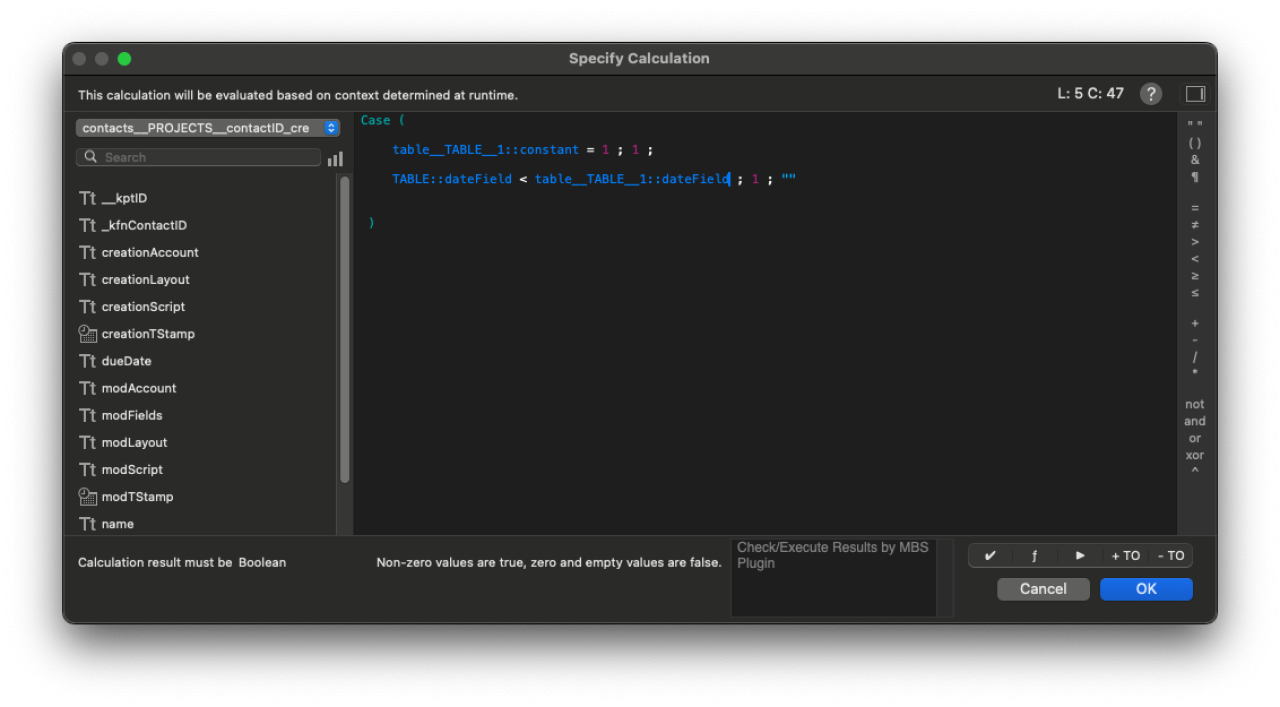Click the bar-chart sort icon beside Search

(335, 158)
